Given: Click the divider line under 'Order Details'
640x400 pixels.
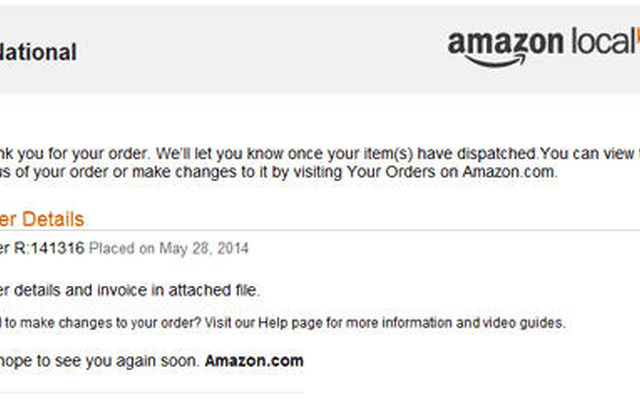Looking at the screenshot, I should pos(320,230).
